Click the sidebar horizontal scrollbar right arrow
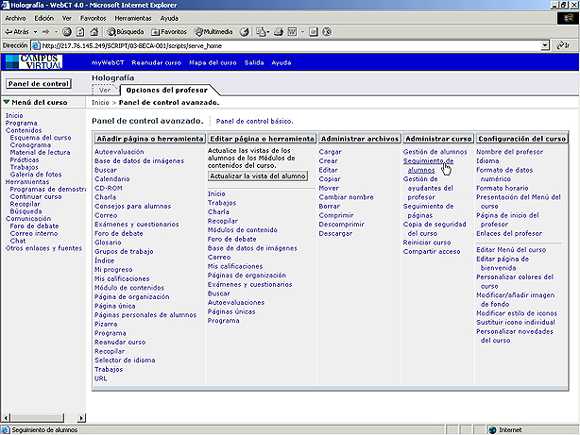 81,418
